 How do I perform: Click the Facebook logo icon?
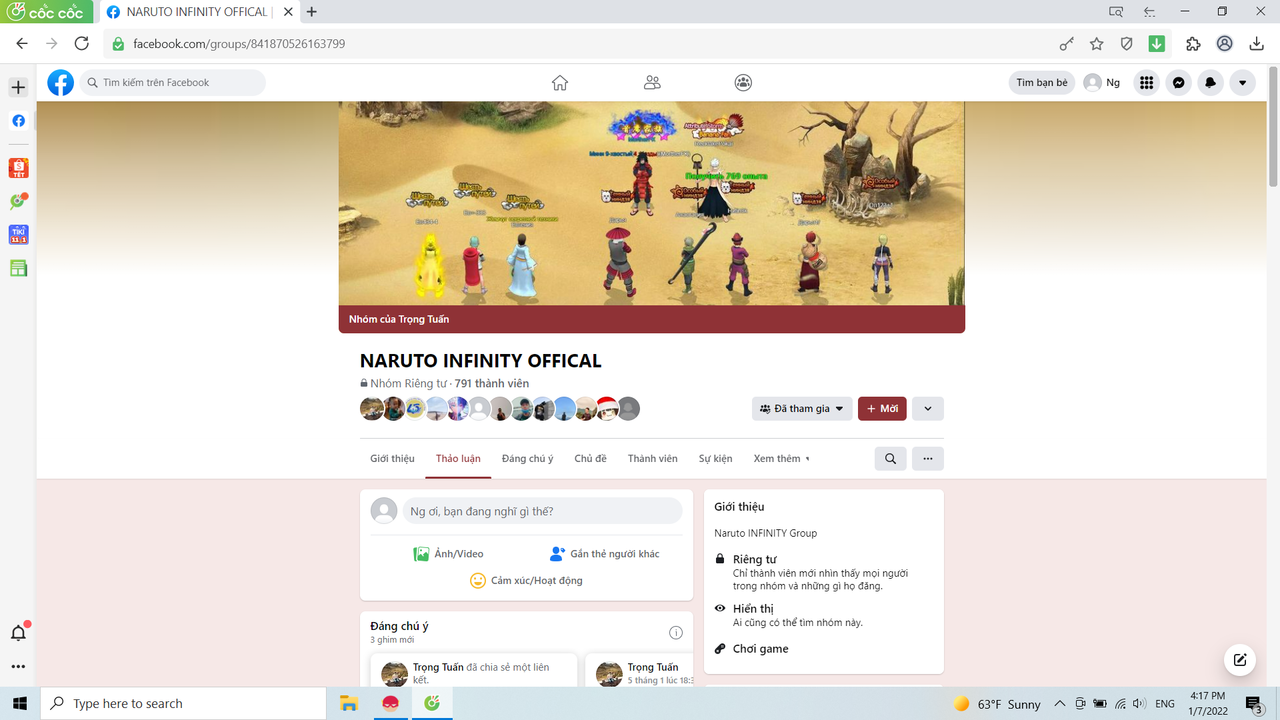61,83
